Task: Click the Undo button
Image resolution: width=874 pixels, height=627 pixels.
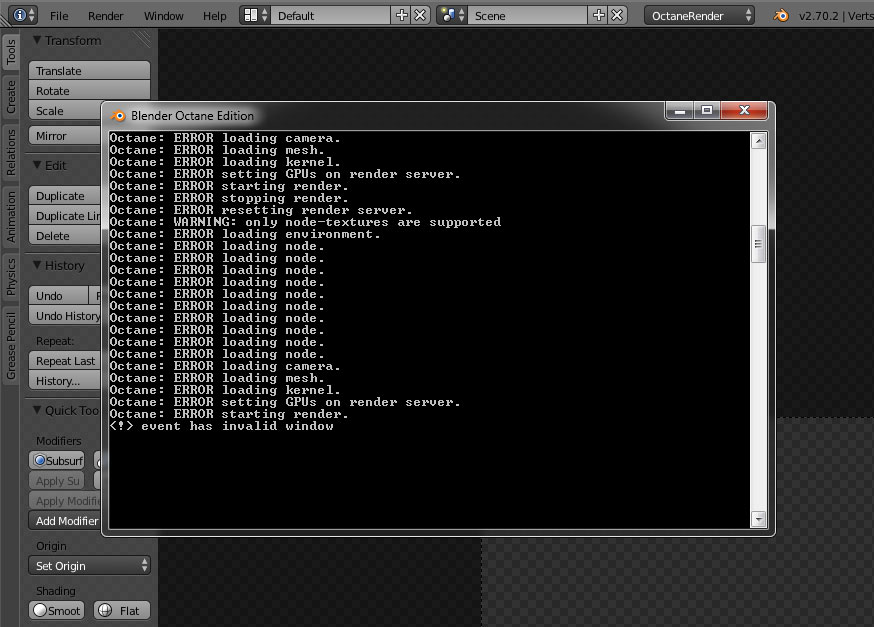Action: point(59,296)
